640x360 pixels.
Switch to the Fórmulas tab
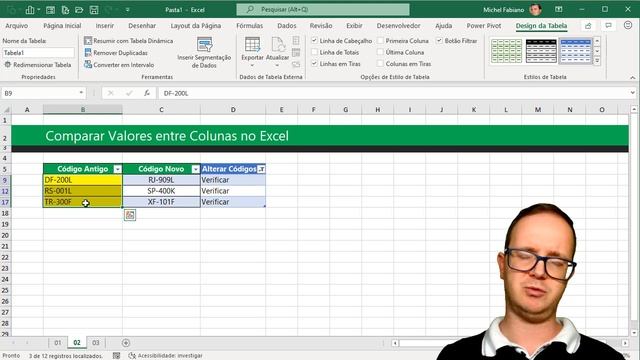pyautogui.click(x=249, y=25)
